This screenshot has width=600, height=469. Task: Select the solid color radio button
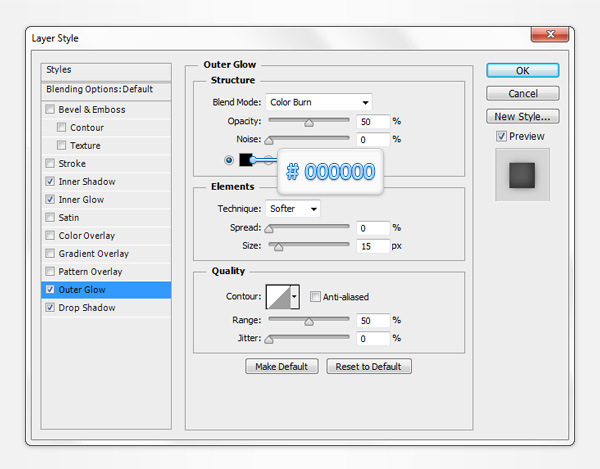coord(230,160)
